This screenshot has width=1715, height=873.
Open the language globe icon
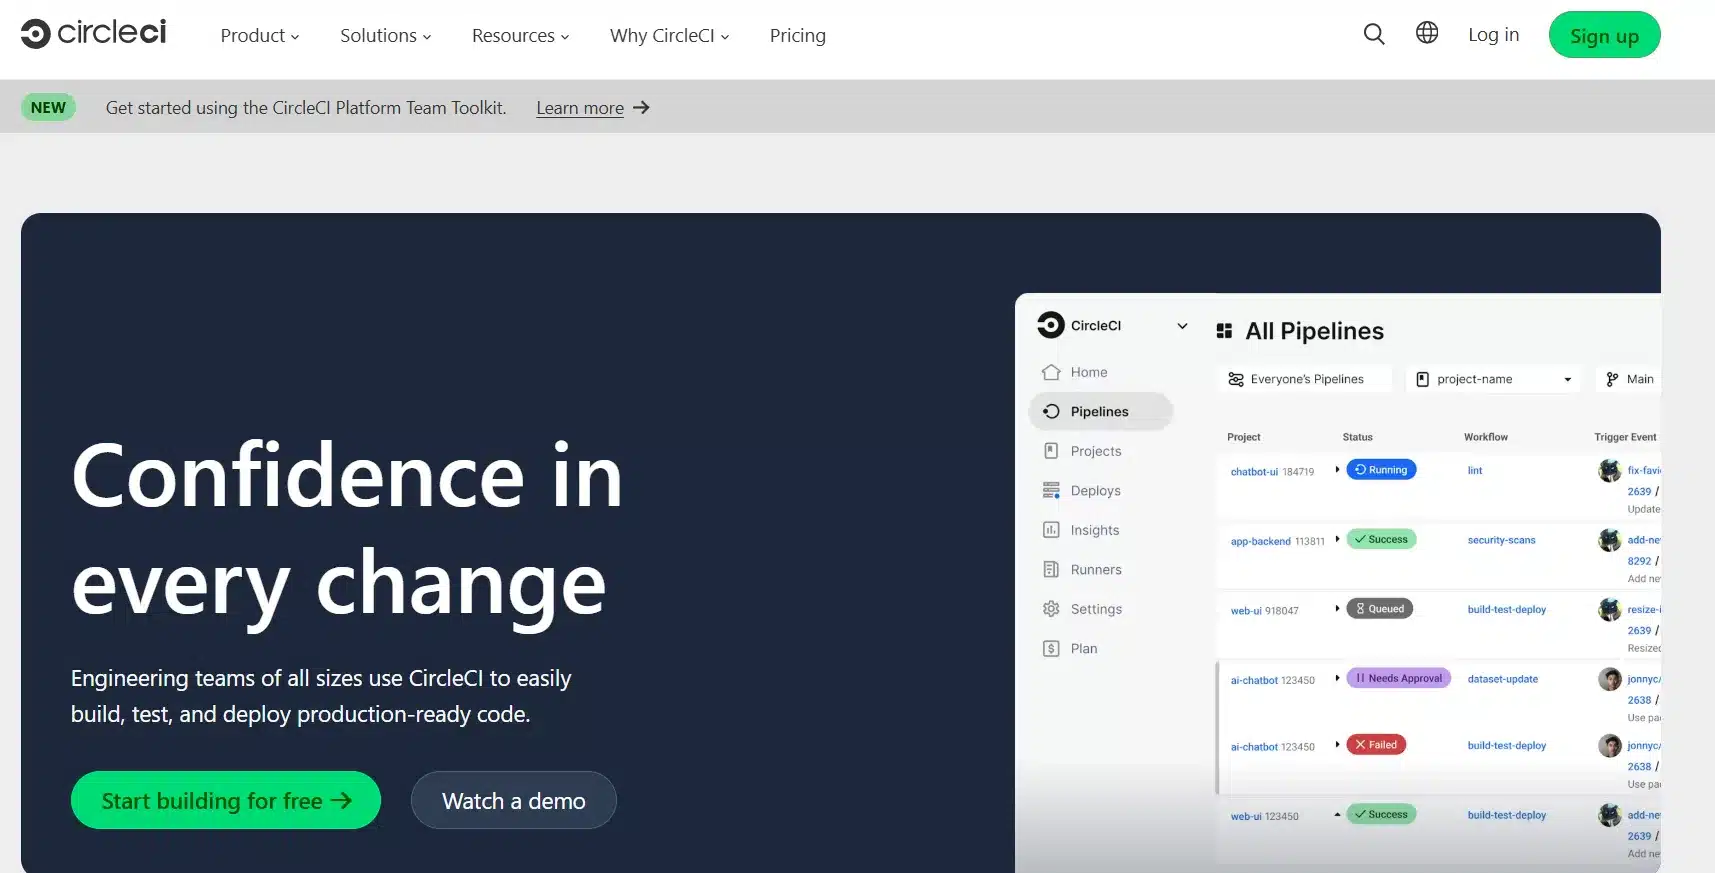pyautogui.click(x=1427, y=33)
